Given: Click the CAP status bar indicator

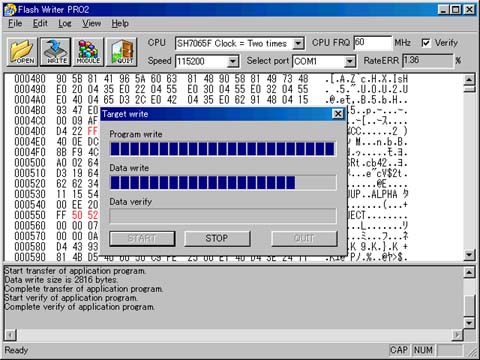Looking at the screenshot, I should point(399,350).
